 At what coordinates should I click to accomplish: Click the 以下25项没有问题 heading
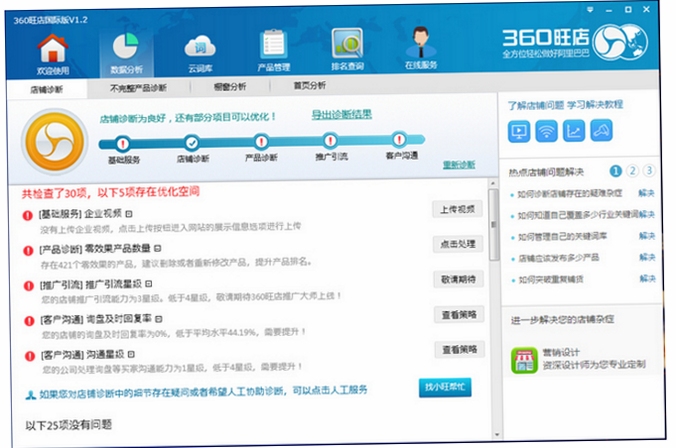69,425
